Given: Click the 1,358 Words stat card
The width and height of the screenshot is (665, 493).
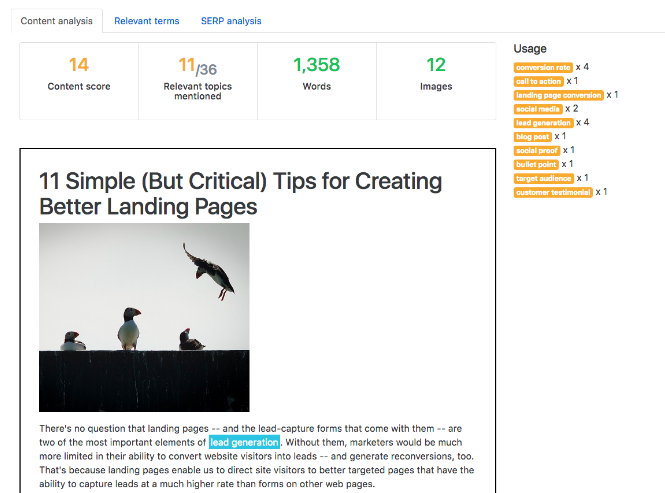Looking at the screenshot, I should pos(317,81).
